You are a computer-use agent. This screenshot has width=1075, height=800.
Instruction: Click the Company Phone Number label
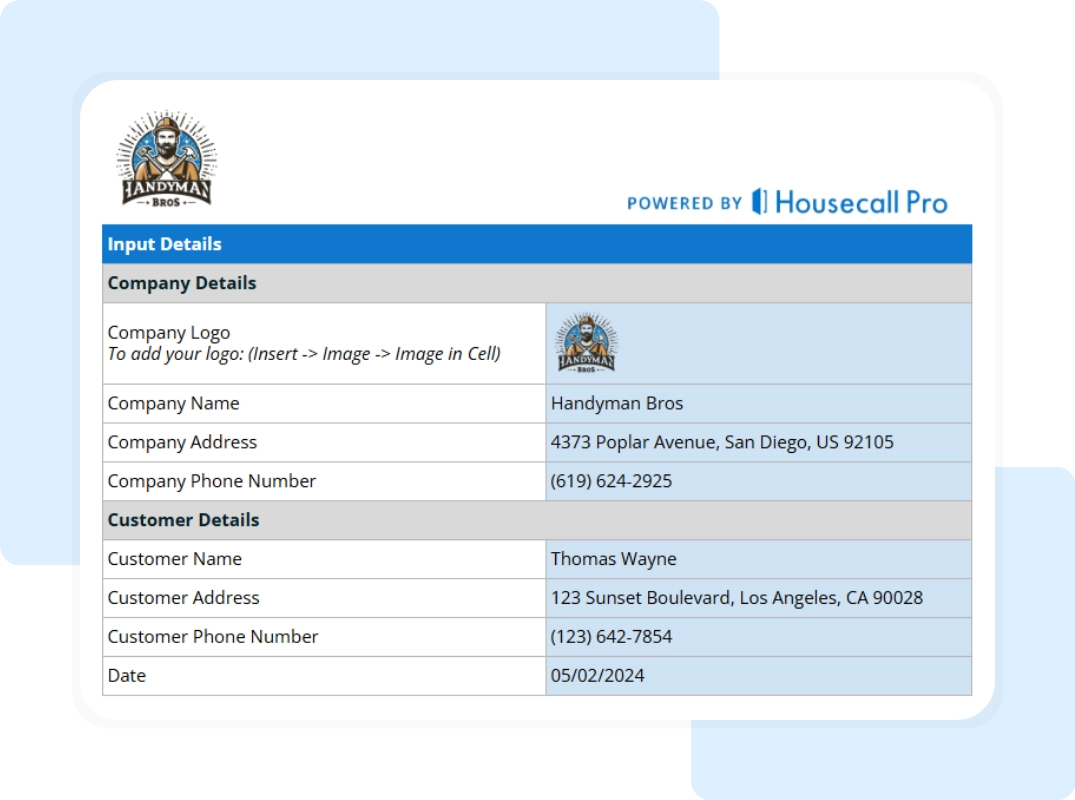(212, 481)
